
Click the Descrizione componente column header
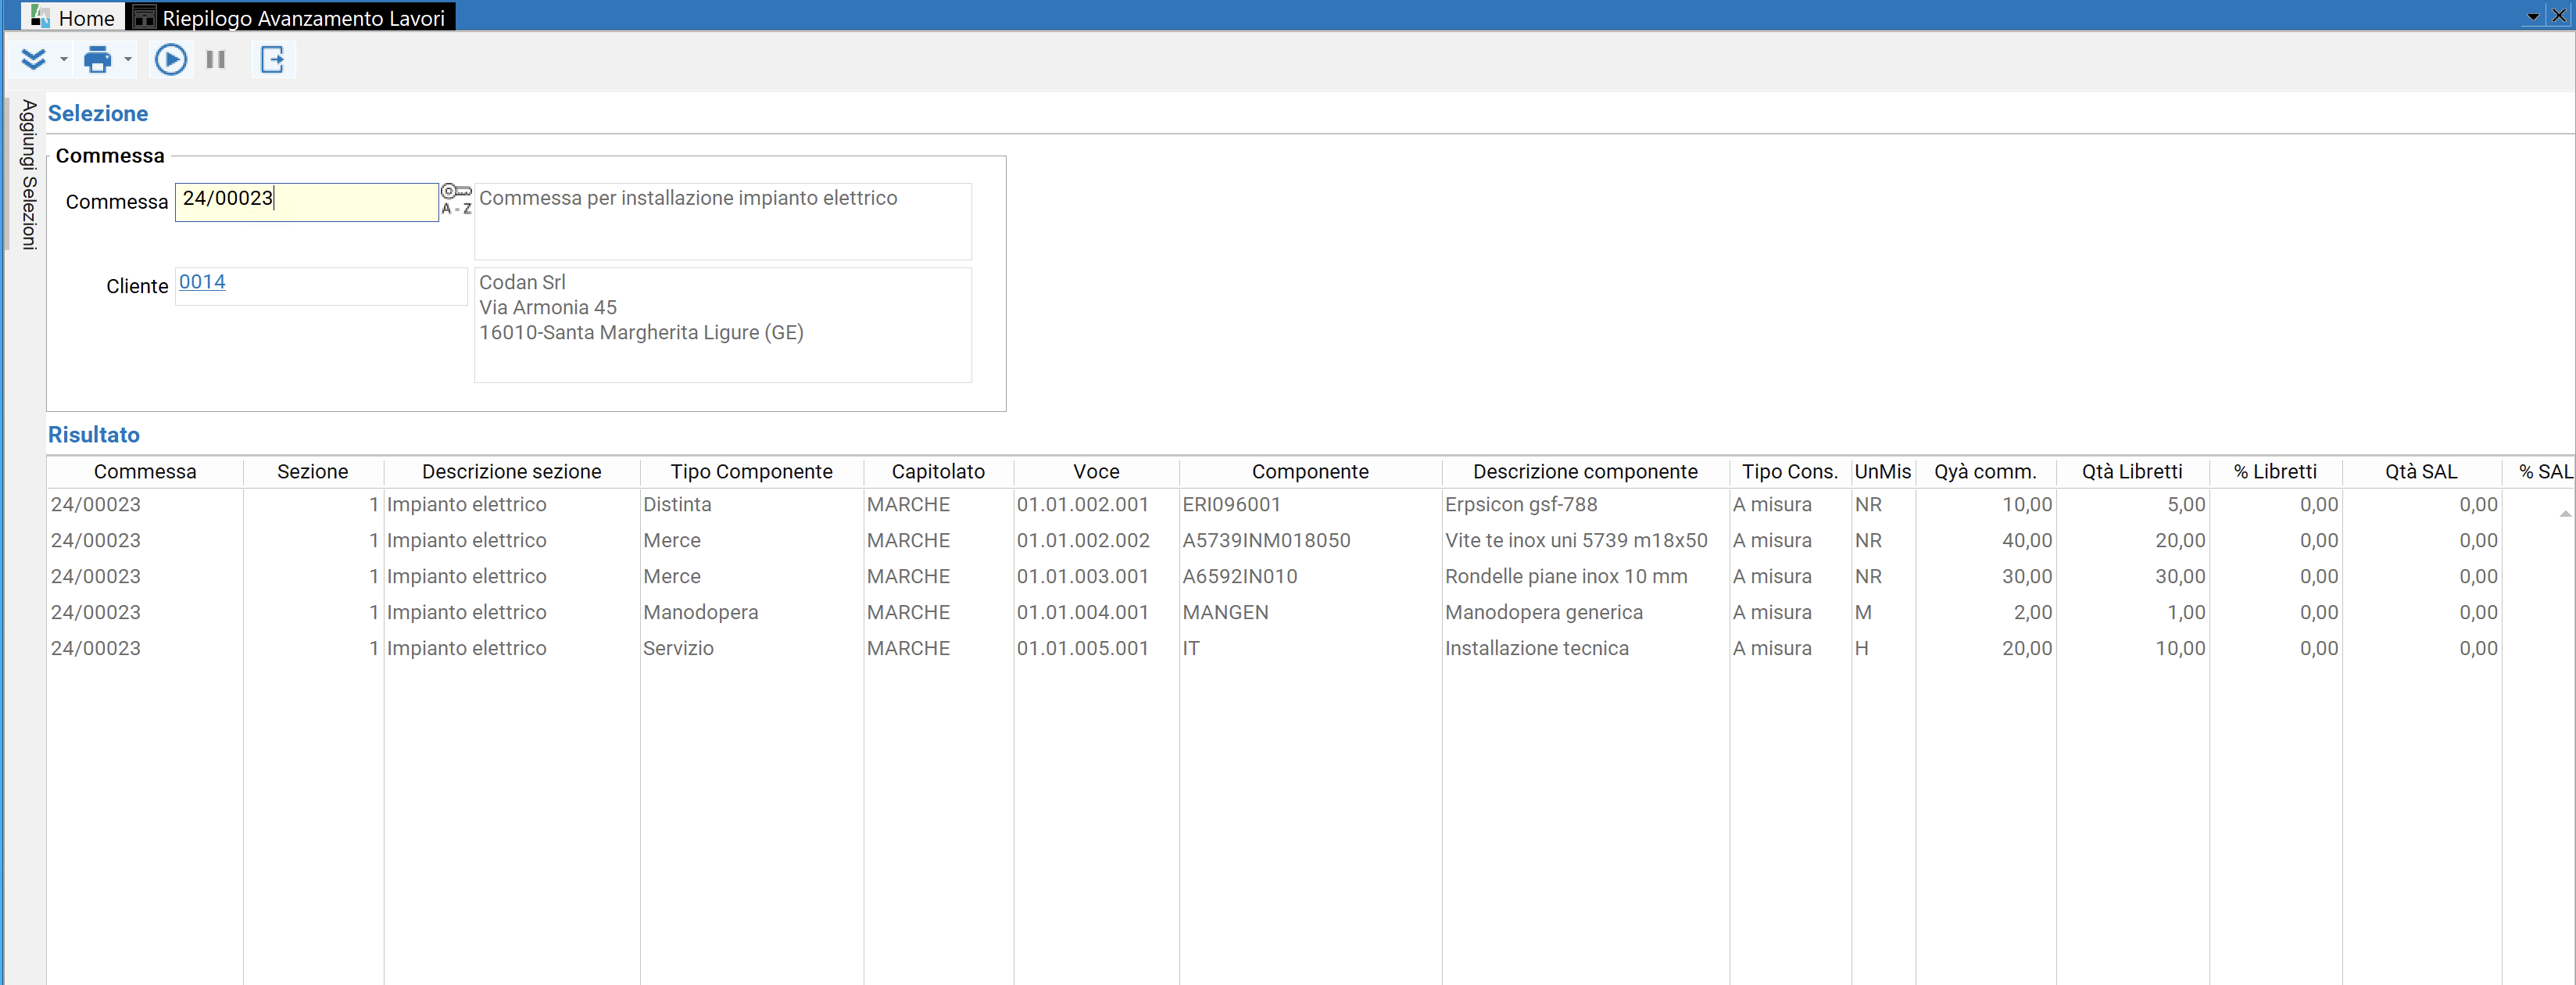click(x=1586, y=472)
